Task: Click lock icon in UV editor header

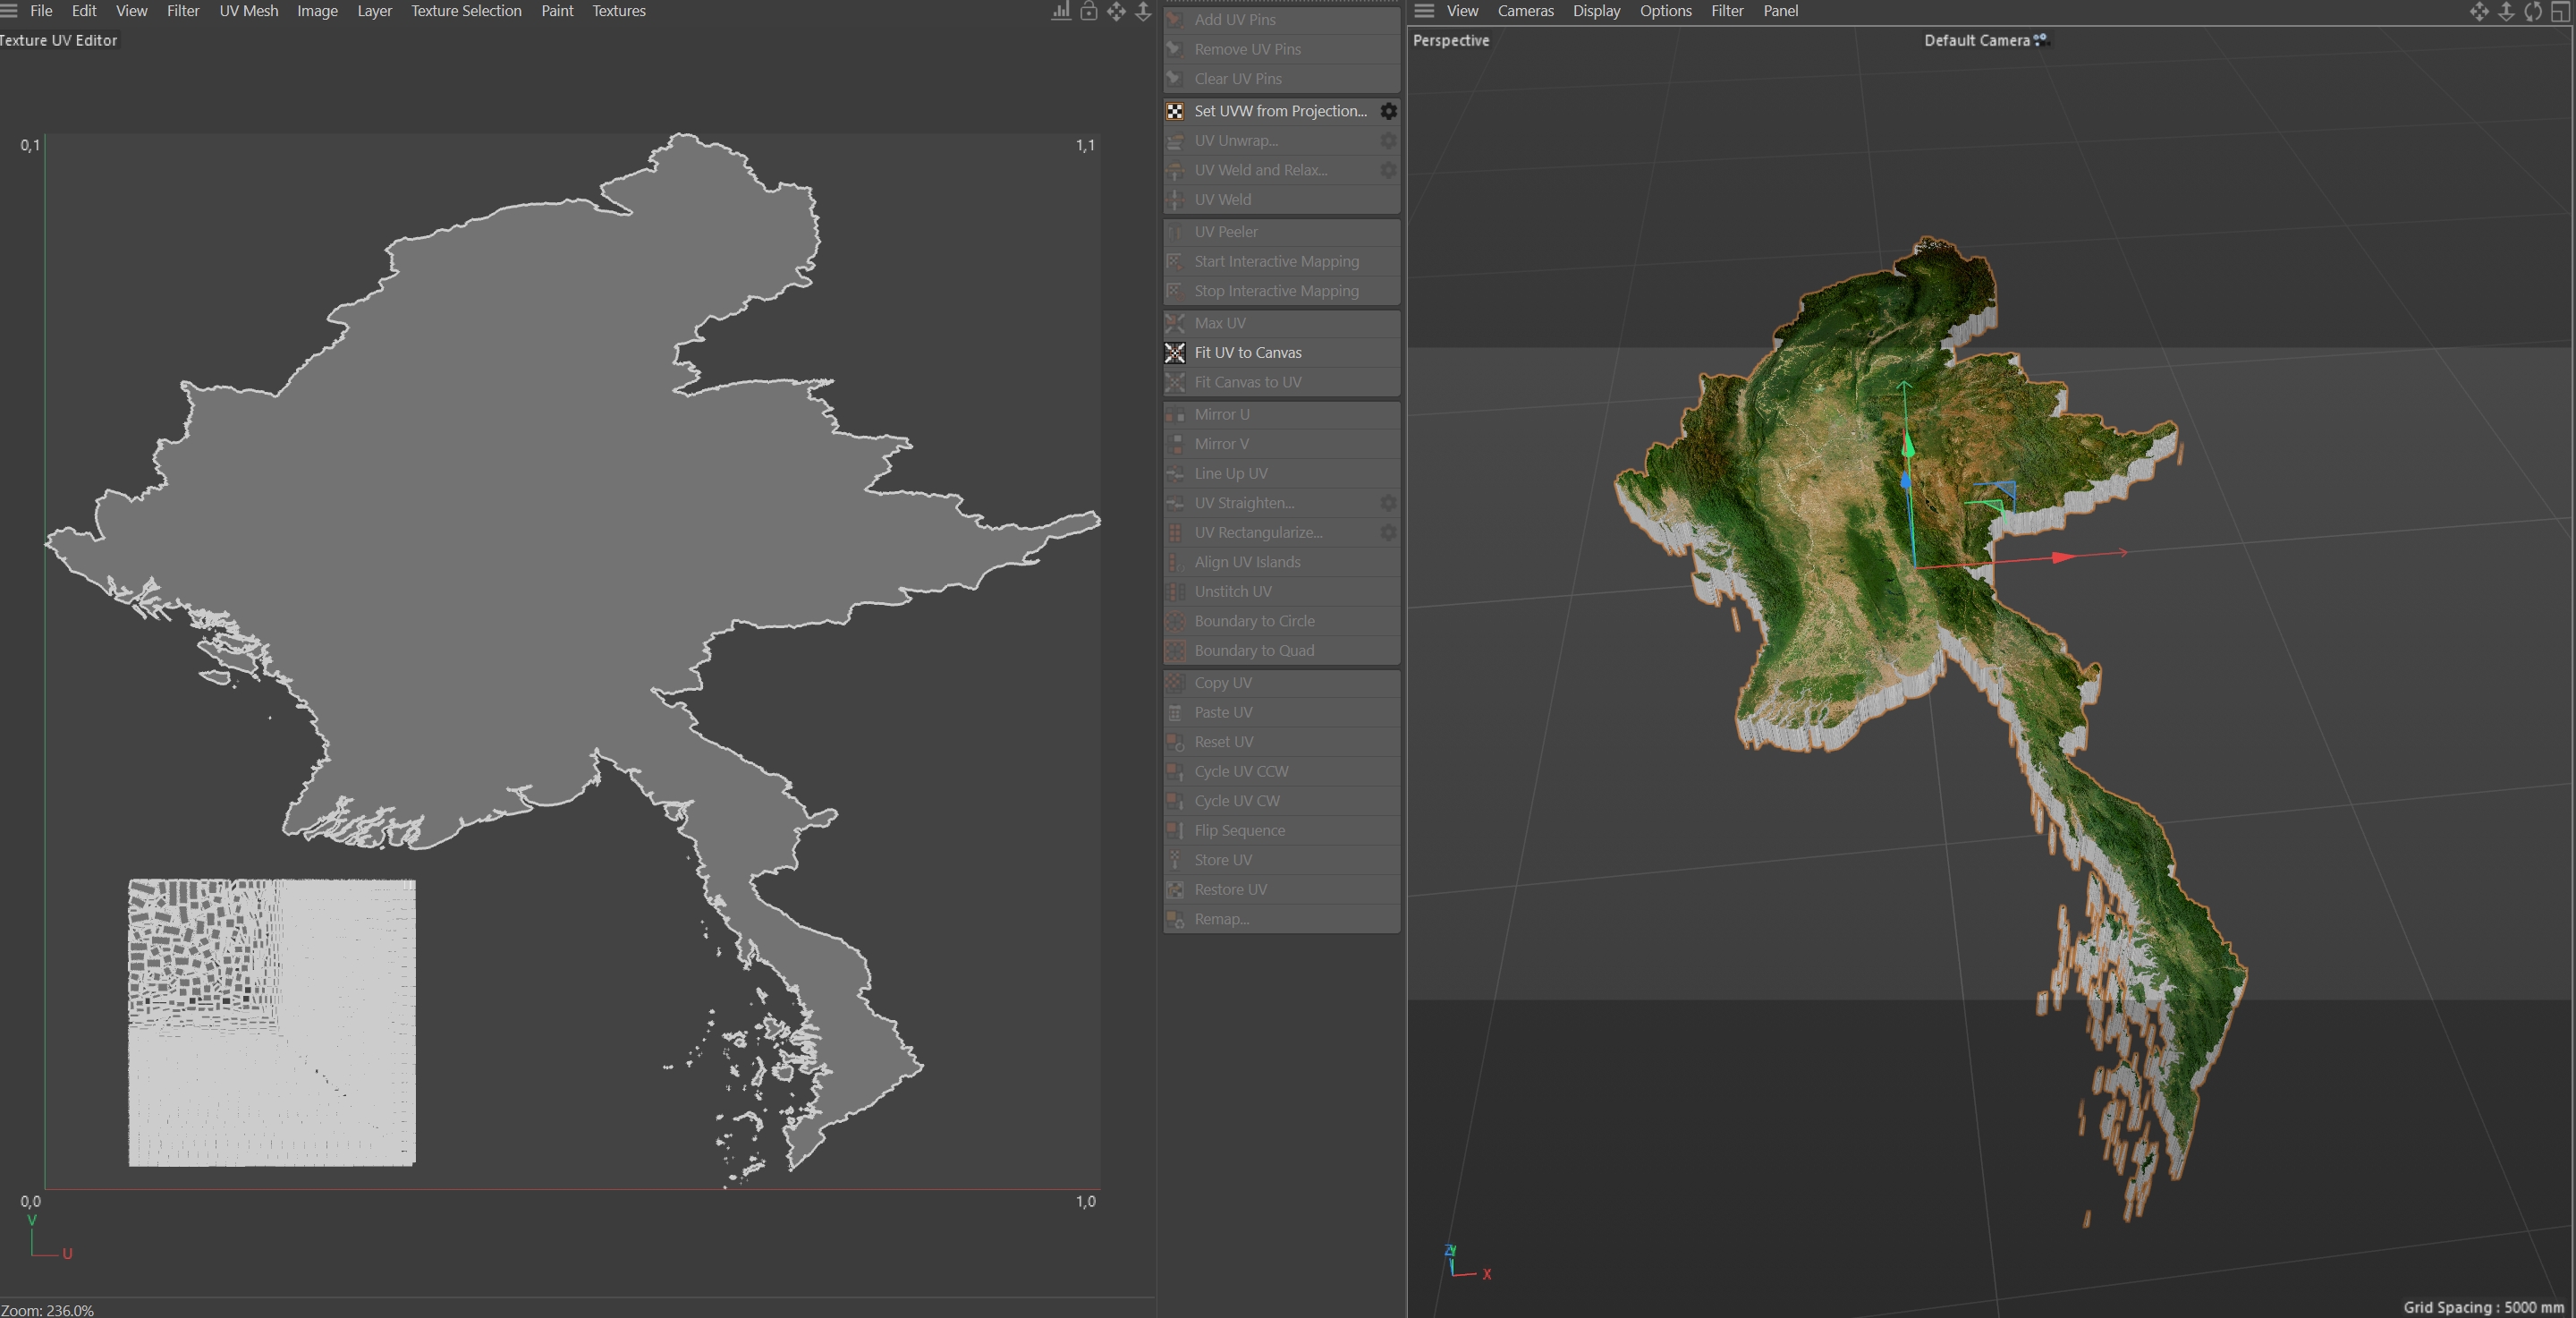Action: tap(1088, 11)
